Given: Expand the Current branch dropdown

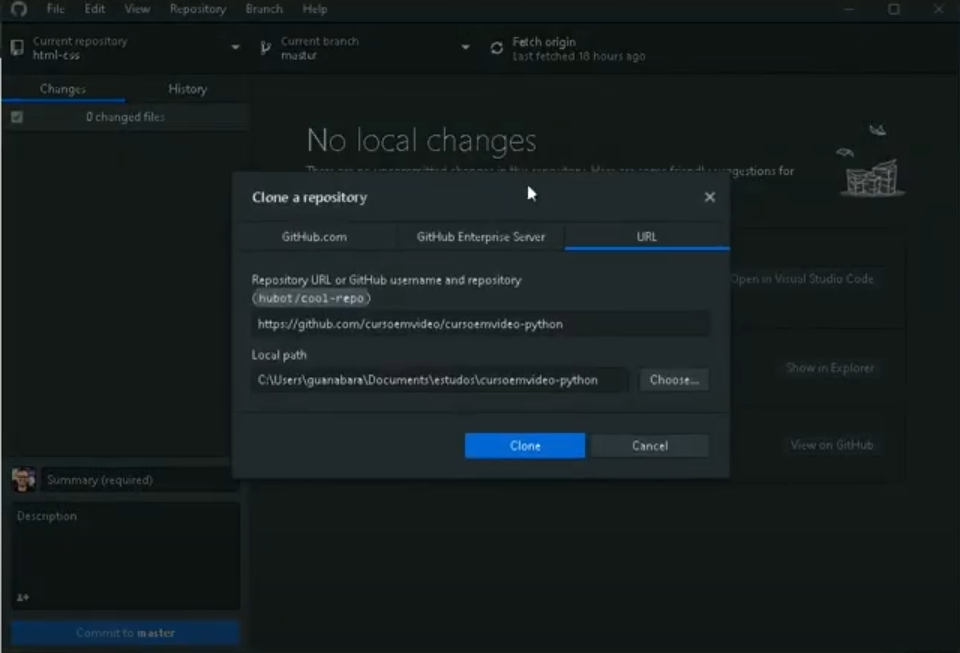Looking at the screenshot, I should click(465, 48).
